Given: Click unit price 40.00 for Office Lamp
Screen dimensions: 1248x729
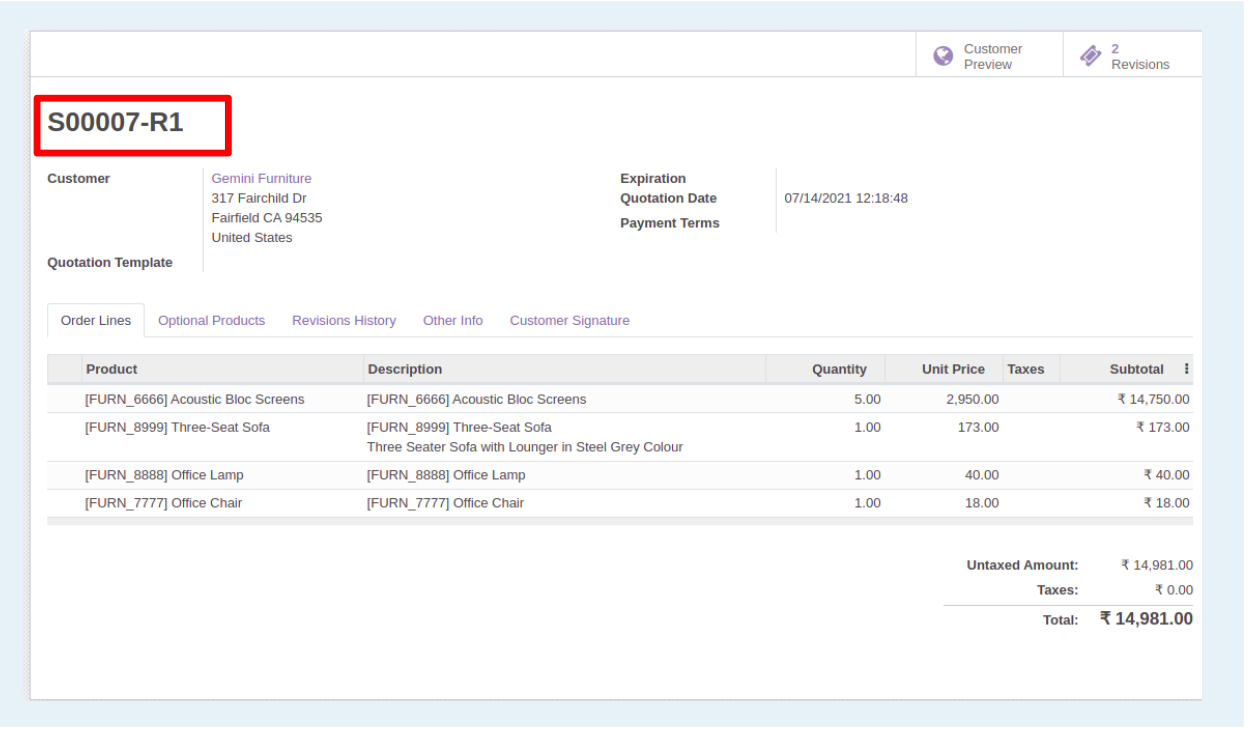Looking at the screenshot, I should coord(982,475).
